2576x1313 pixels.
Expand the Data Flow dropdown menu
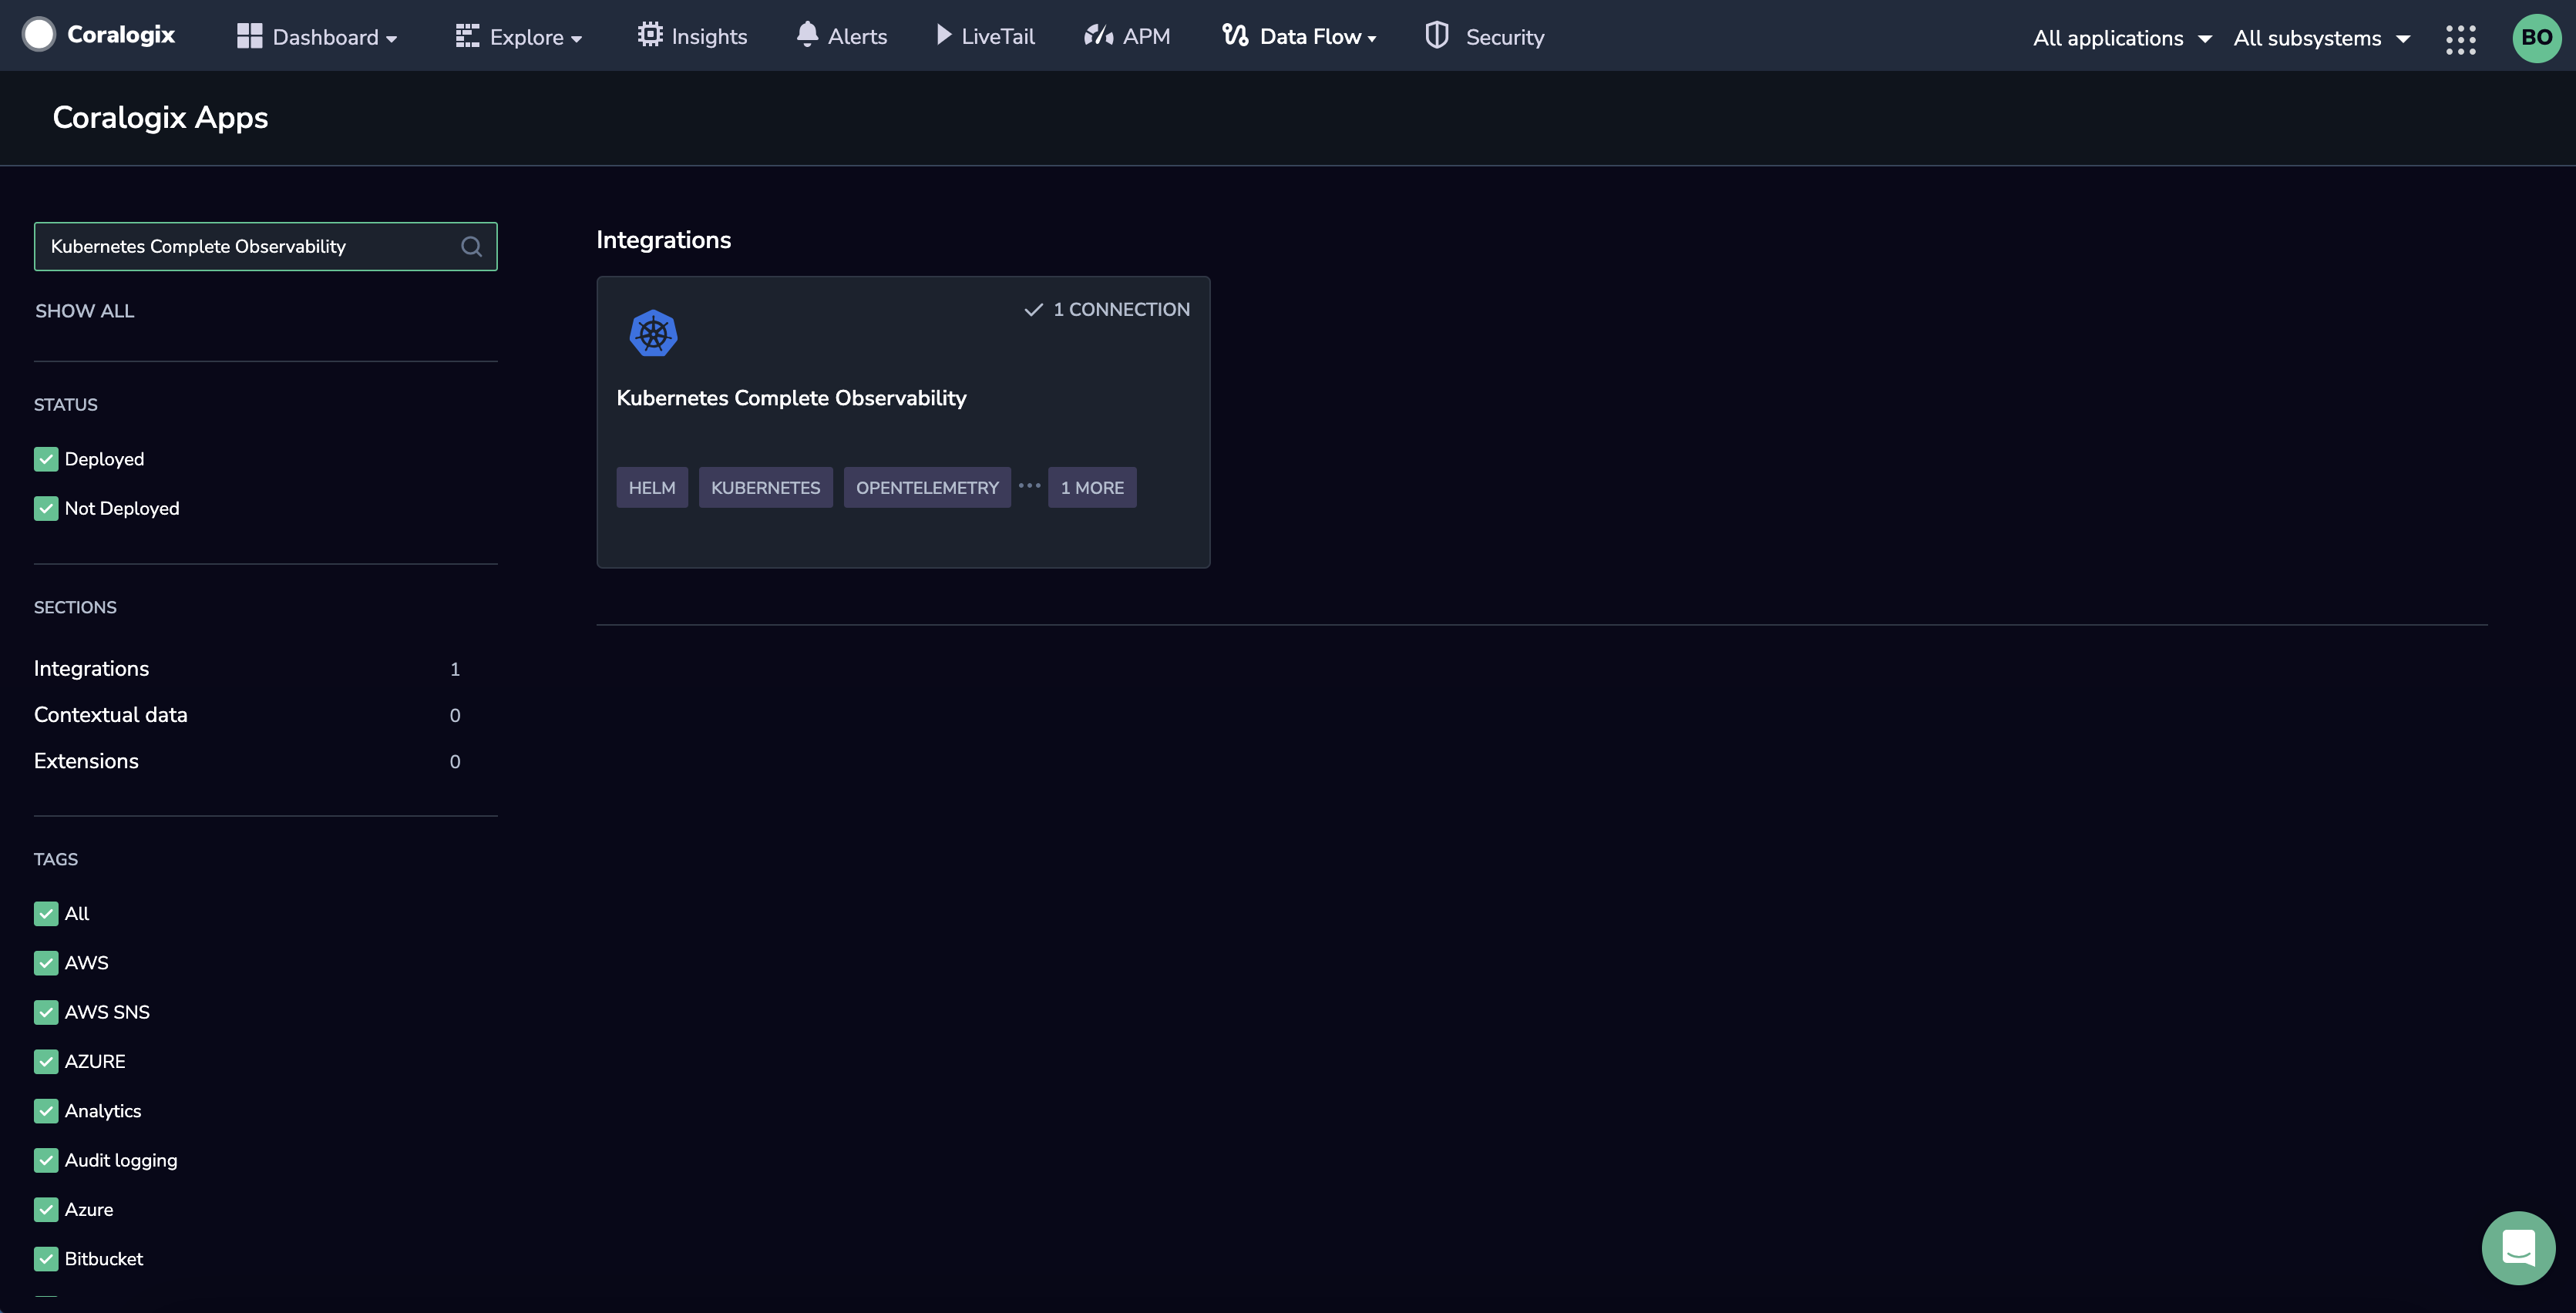tap(1372, 39)
